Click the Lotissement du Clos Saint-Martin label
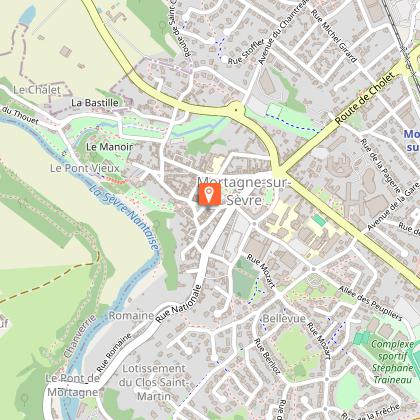Viewport: 420px width, 420px height. tap(154, 382)
